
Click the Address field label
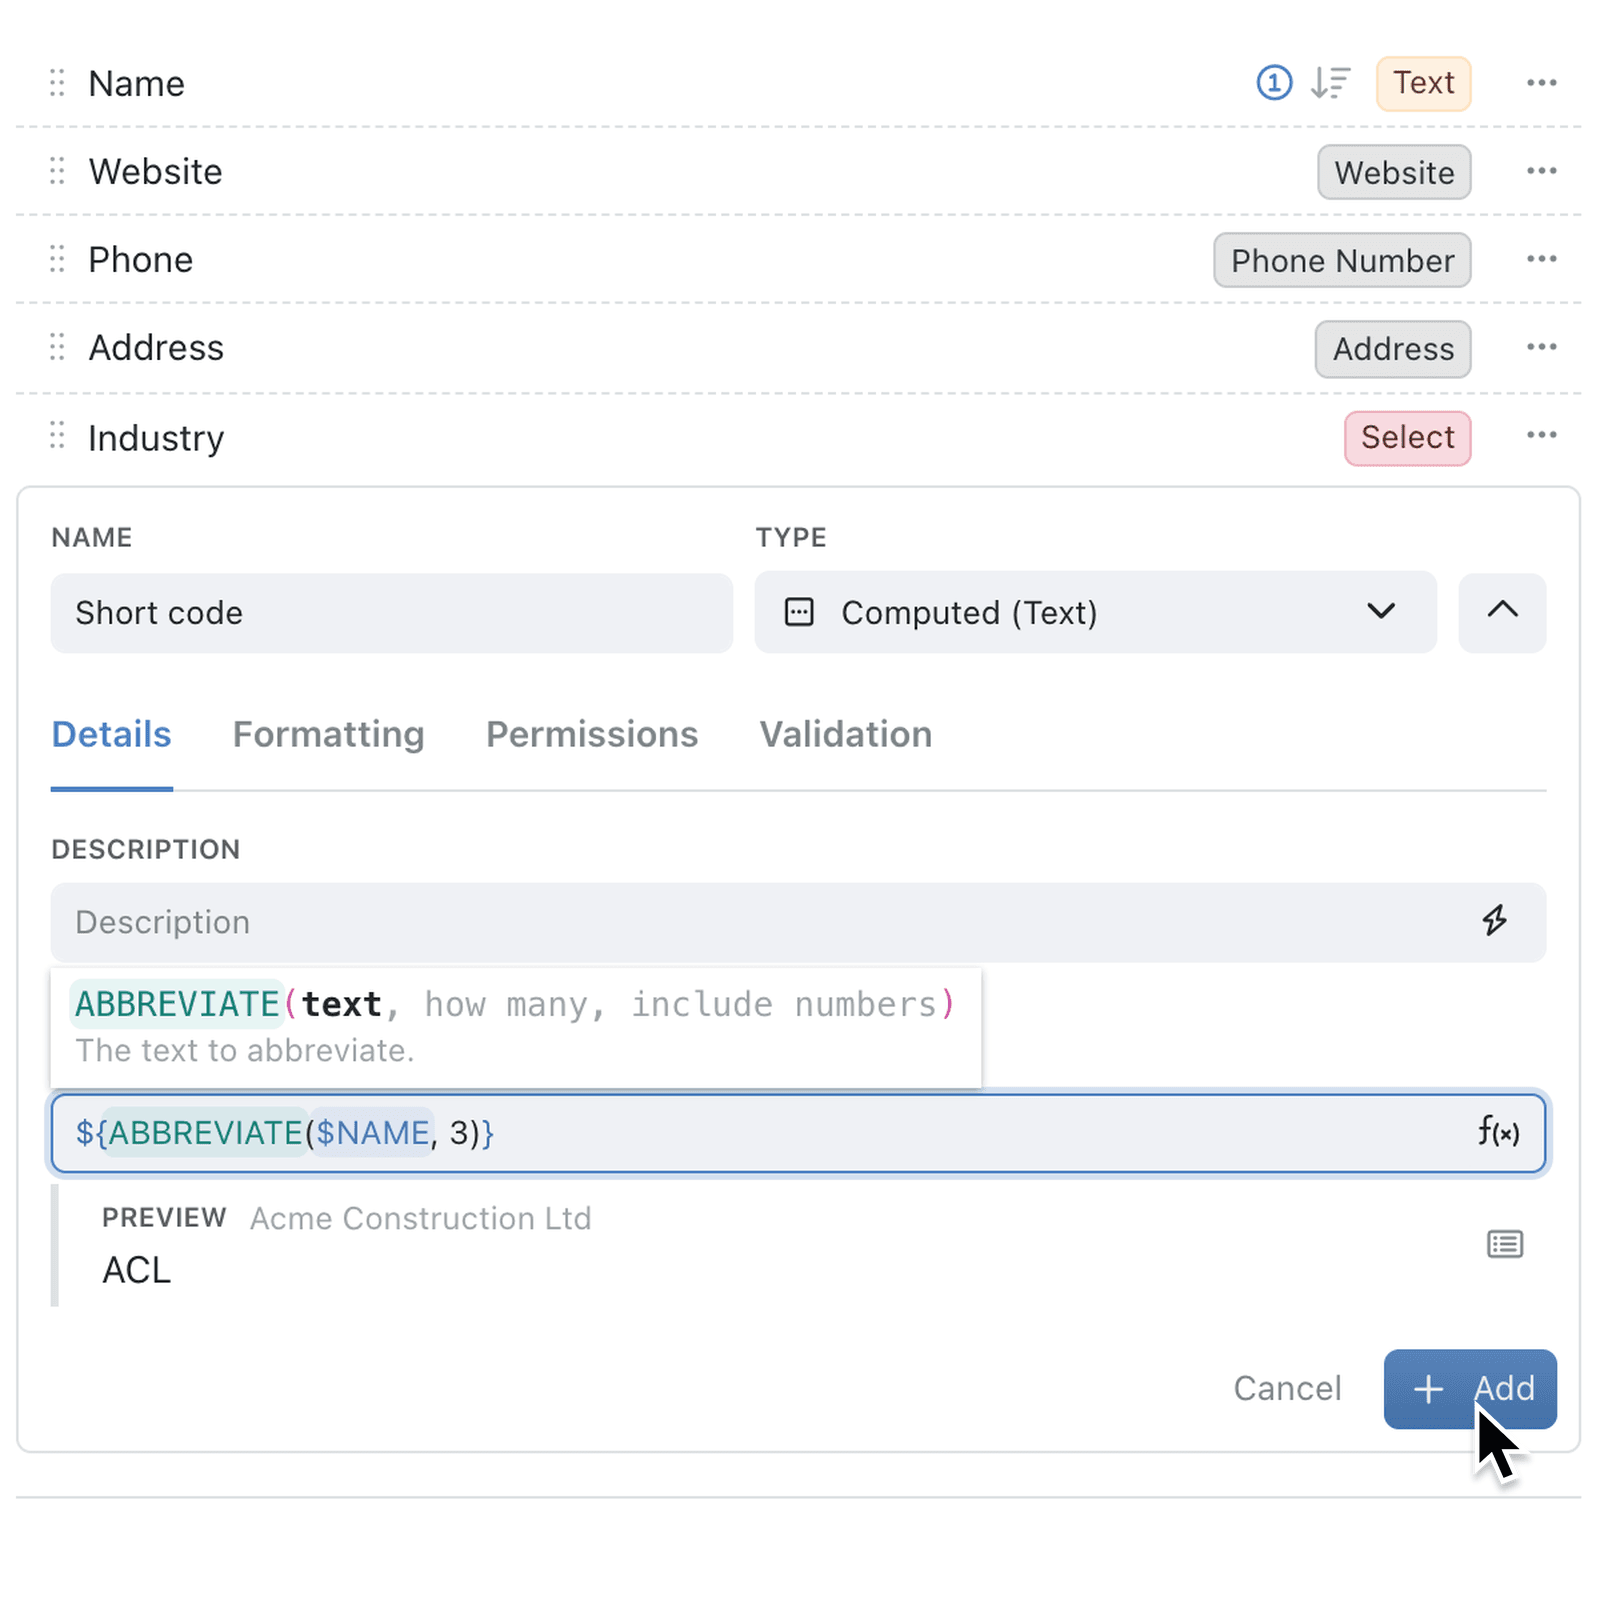point(156,347)
